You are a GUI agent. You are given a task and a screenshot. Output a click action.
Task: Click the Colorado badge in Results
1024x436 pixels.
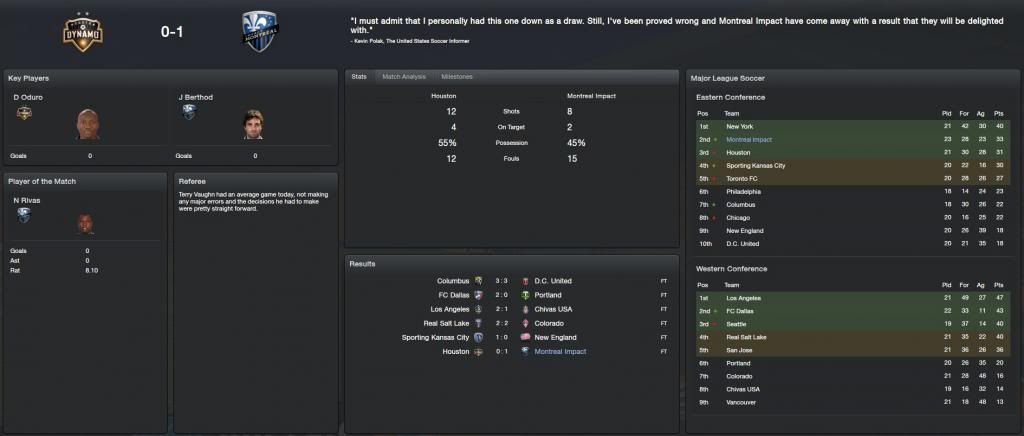pyautogui.click(x=524, y=324)
